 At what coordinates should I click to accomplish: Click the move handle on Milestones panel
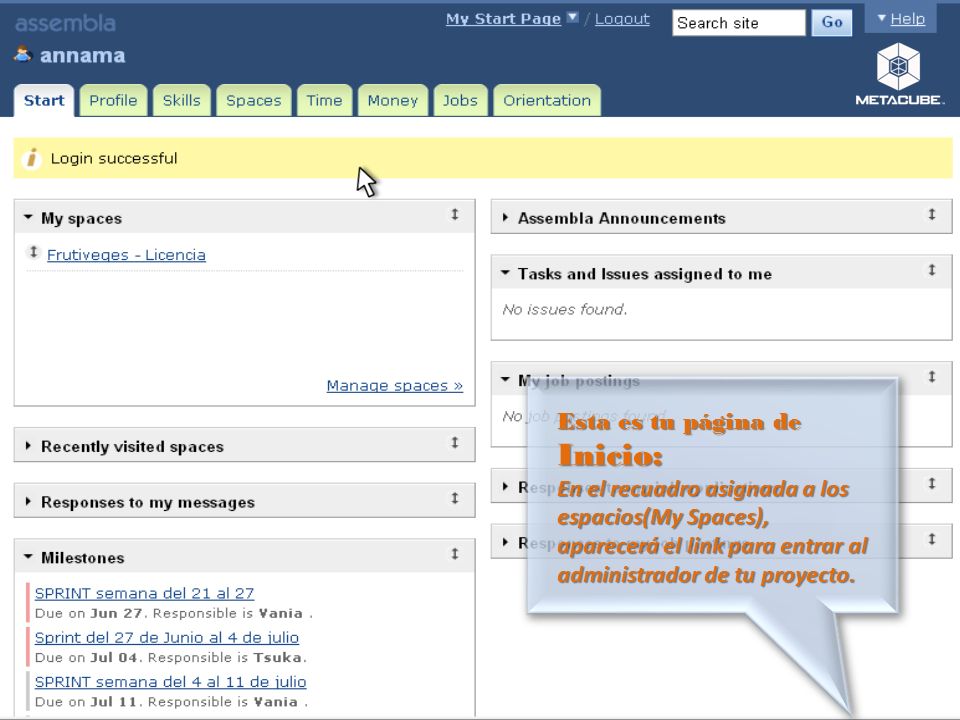(455, 554)
